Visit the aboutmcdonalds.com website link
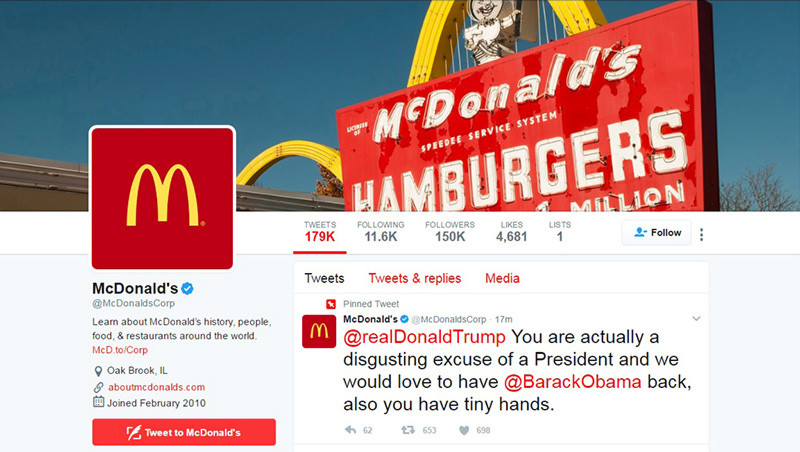Image resolution: width=800 pixels, height=452 pixels. point(156,387)
